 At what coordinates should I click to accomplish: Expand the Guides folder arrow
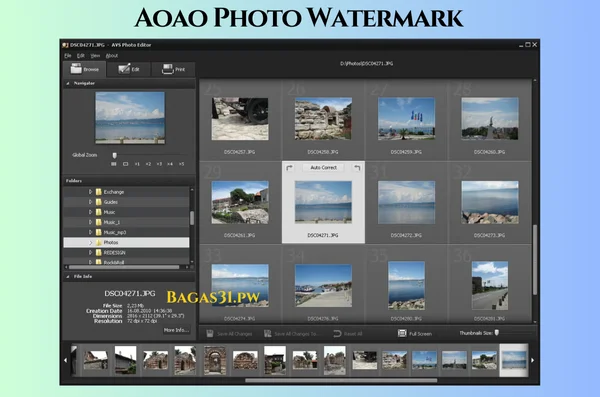[x=91, y=202]
